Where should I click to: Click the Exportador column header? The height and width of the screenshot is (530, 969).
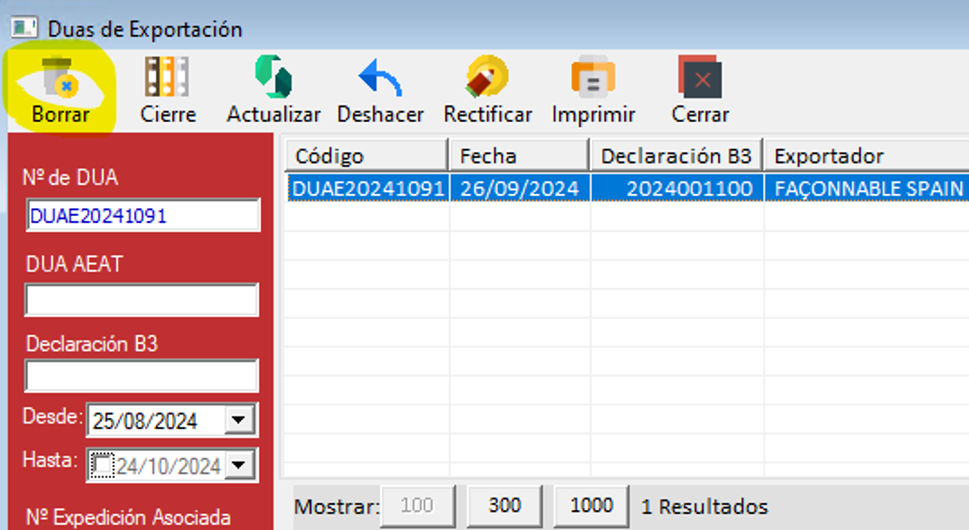[865, 156]
